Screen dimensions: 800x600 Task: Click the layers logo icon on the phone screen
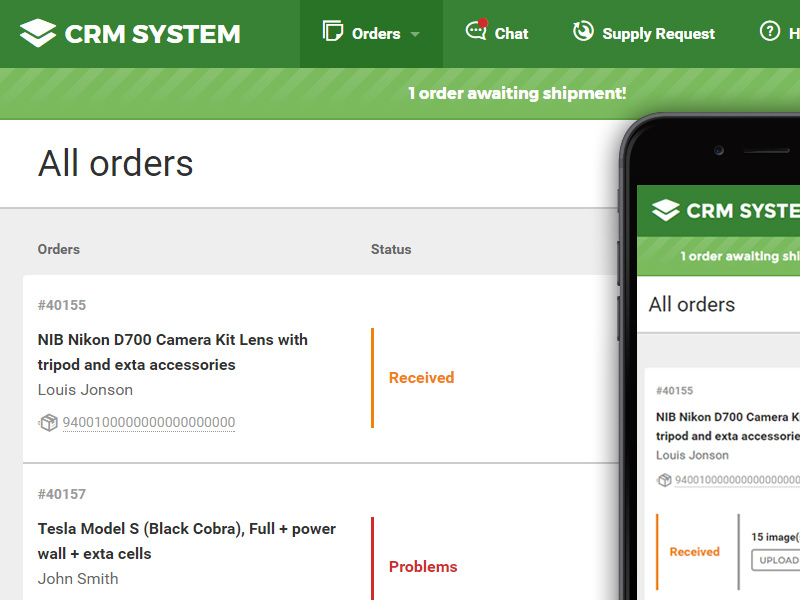point(665,210)
